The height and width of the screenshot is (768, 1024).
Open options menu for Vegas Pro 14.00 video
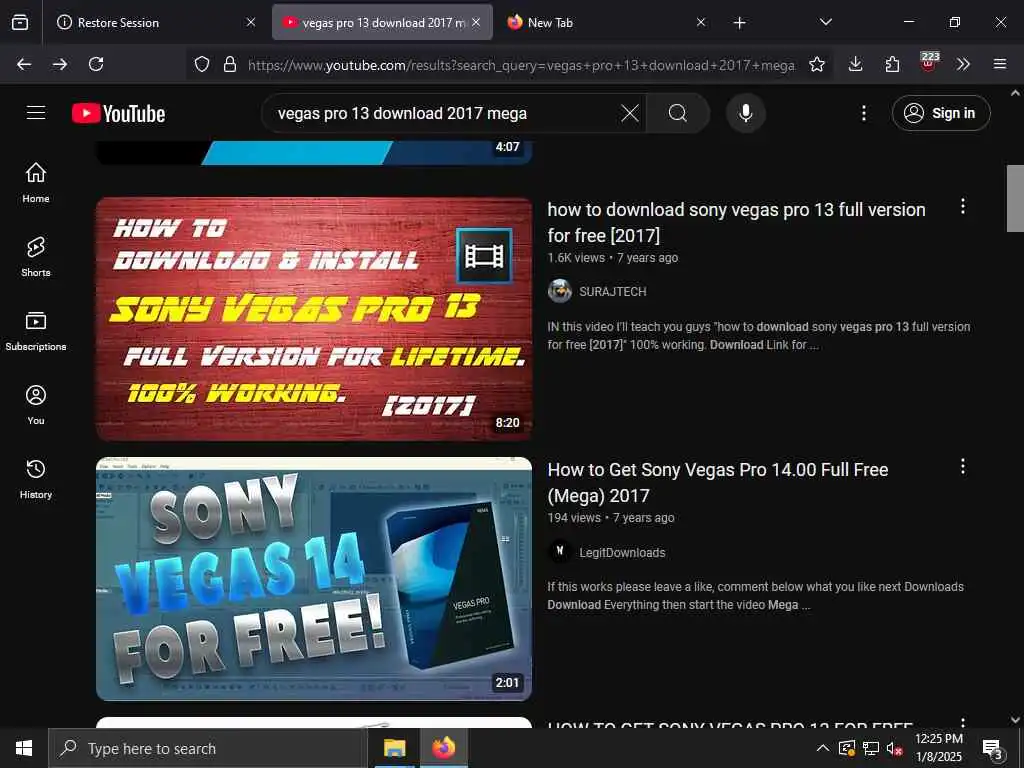[x=963, y=466]
